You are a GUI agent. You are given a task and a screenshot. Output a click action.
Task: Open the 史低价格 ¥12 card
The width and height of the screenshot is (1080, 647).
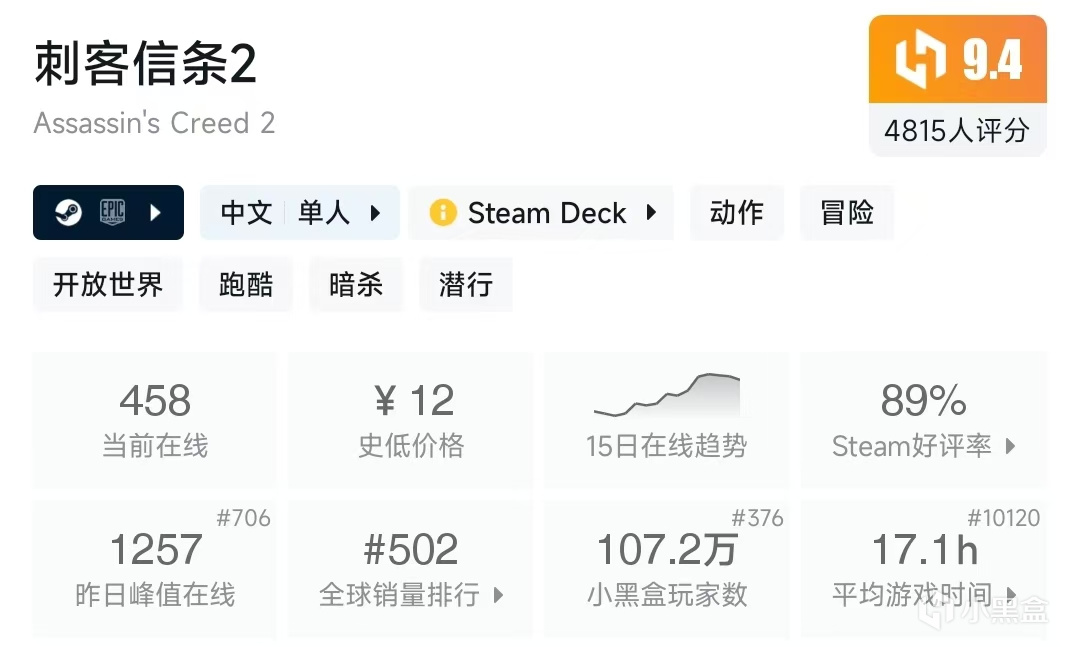click(x=411, y=420)
